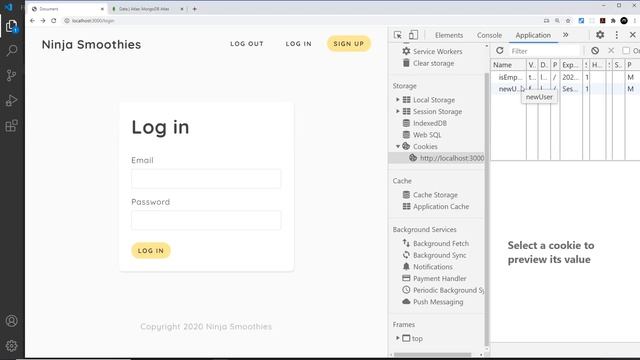This screenshot has height=360, width=640.
Task: Click LOG IN in the navbar
Action: pyautogui.click(x=298, y=44)
